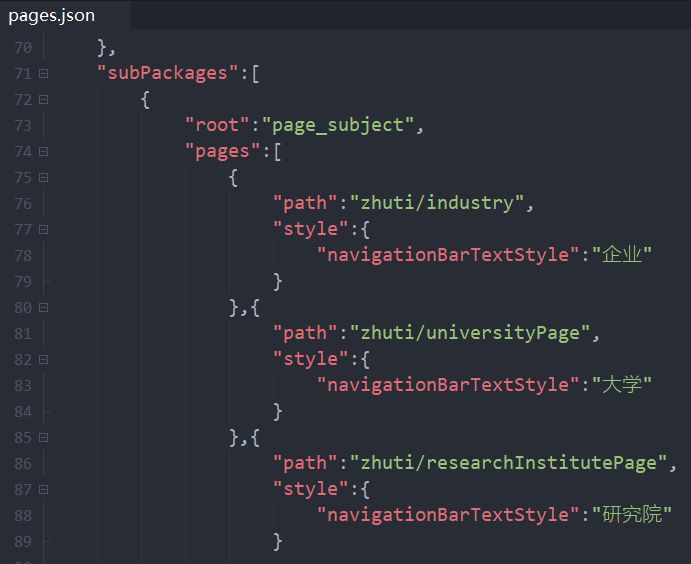691x564 pixels.
Task: Click the "企业" navigation bar value
Action: point(622,255)
